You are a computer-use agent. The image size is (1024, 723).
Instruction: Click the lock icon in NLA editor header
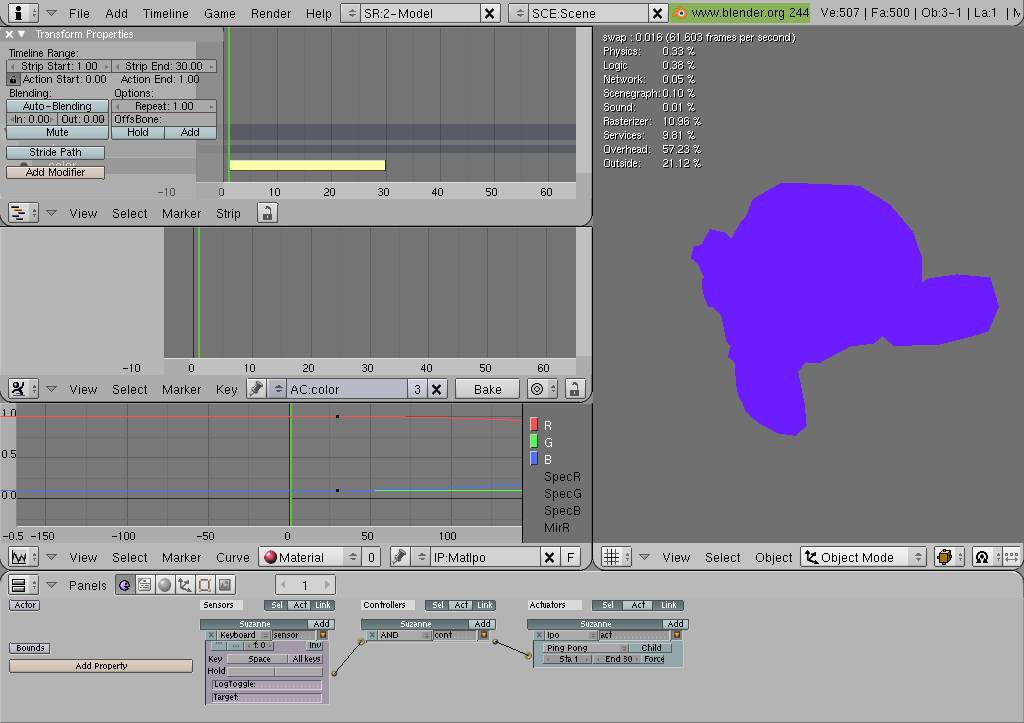click(x=267, y=213)
